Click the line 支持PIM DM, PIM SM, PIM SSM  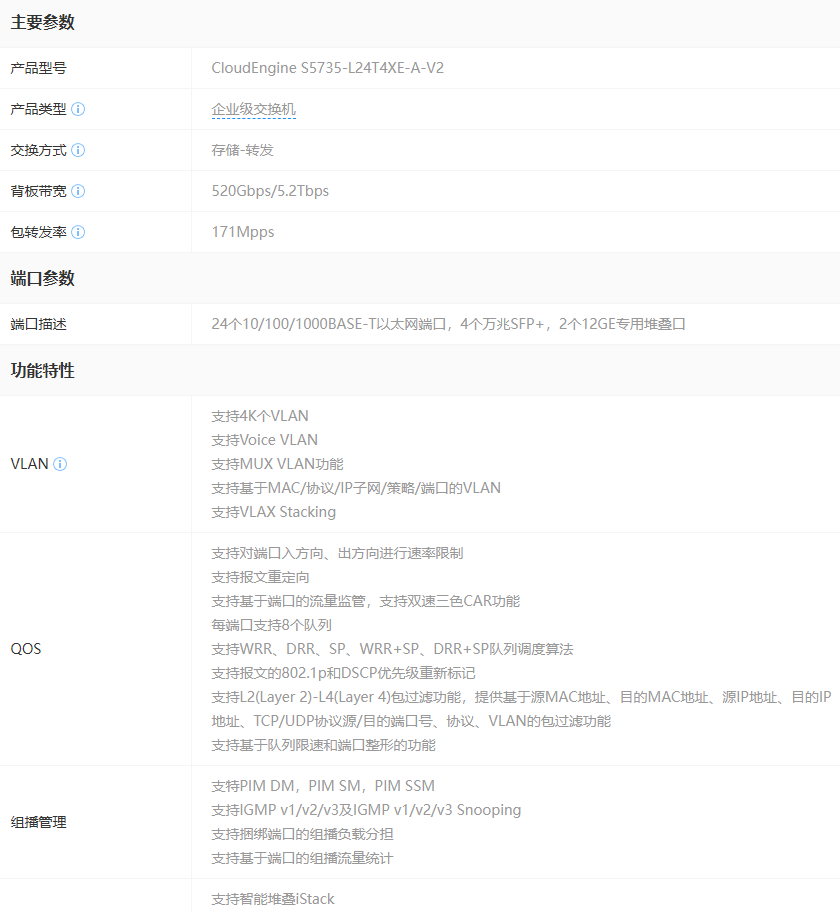click(323, 786)
